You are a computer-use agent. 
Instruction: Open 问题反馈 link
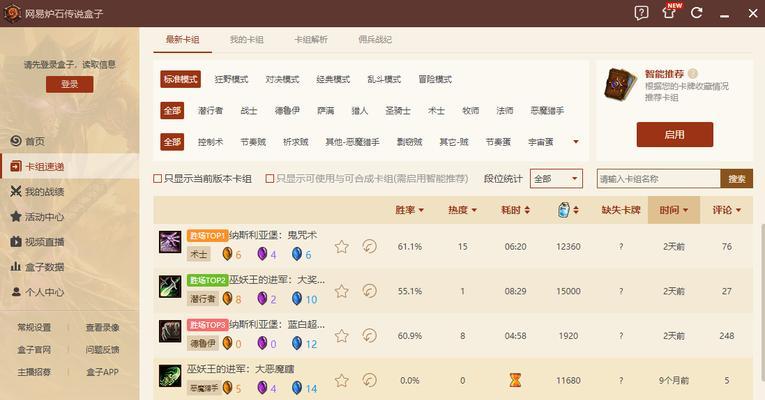point(102,350)
